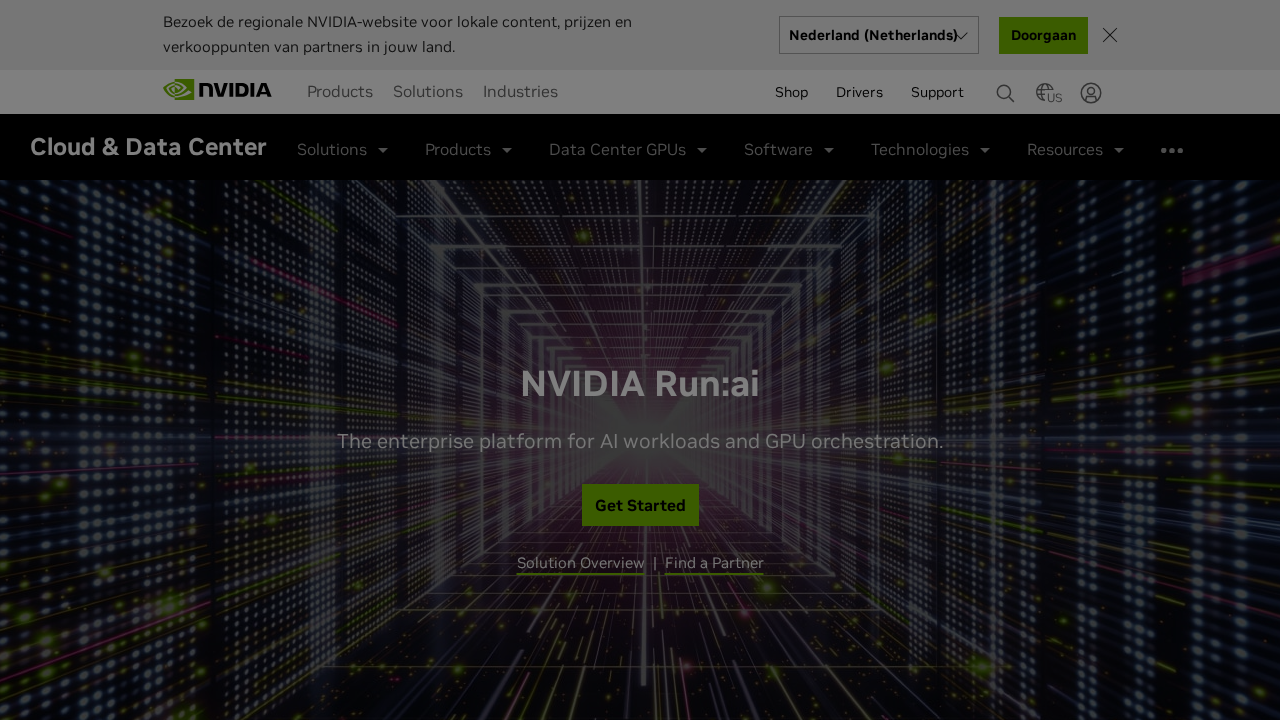The height and width of the screenshot is (720, 1280).
Task: Open the user account sign-in icon
Action: [1089, 92]
